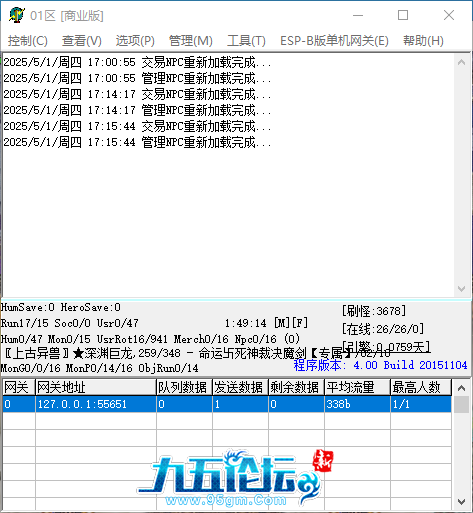Click log scrollbar up arrow
473x513 pixels.
[461, 62]
